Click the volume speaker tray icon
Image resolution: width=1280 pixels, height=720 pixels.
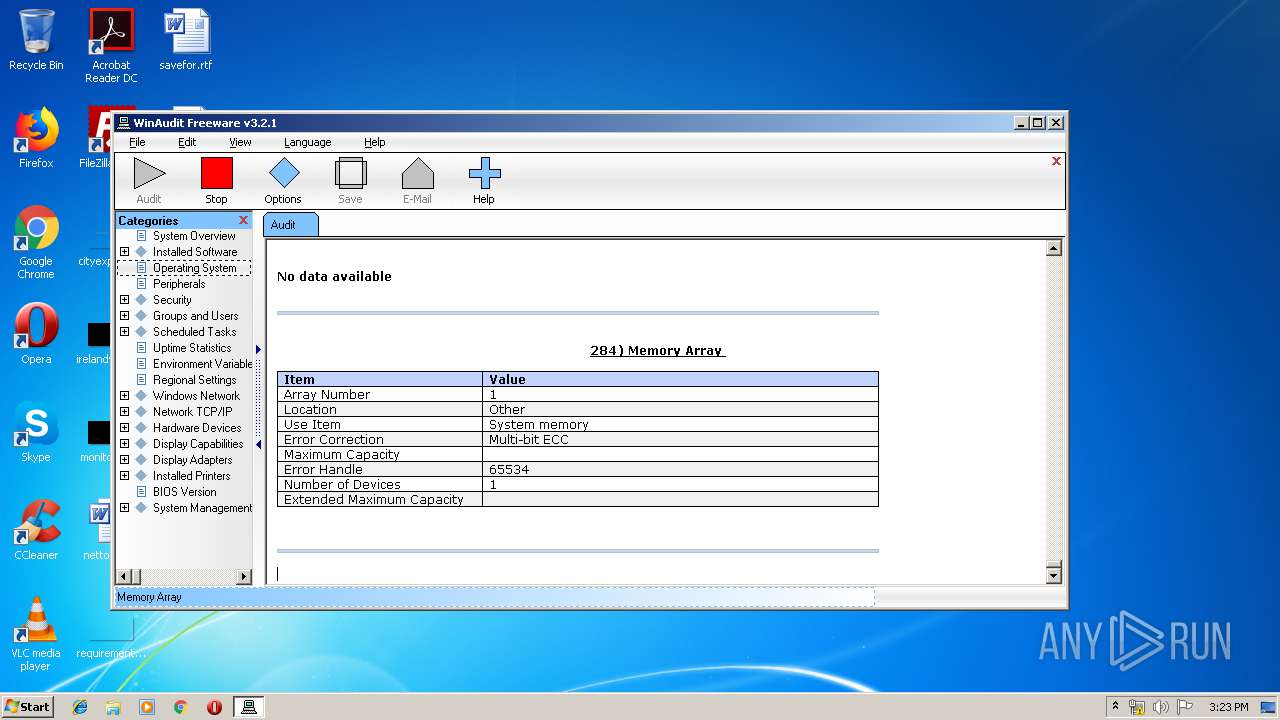1161,707
